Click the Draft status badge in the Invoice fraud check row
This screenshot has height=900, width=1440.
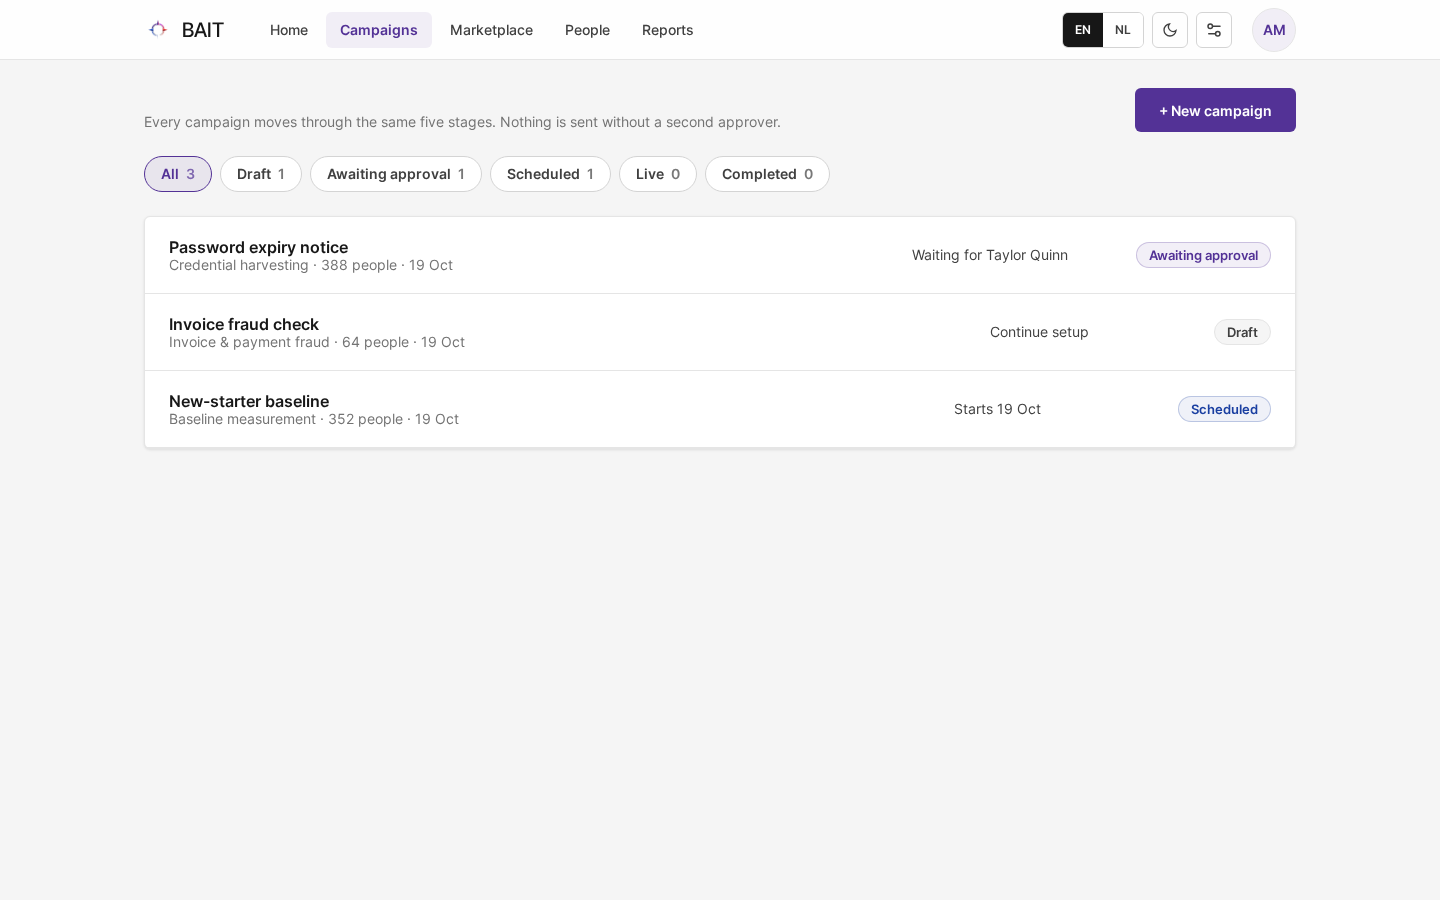tap(1242, 332)
